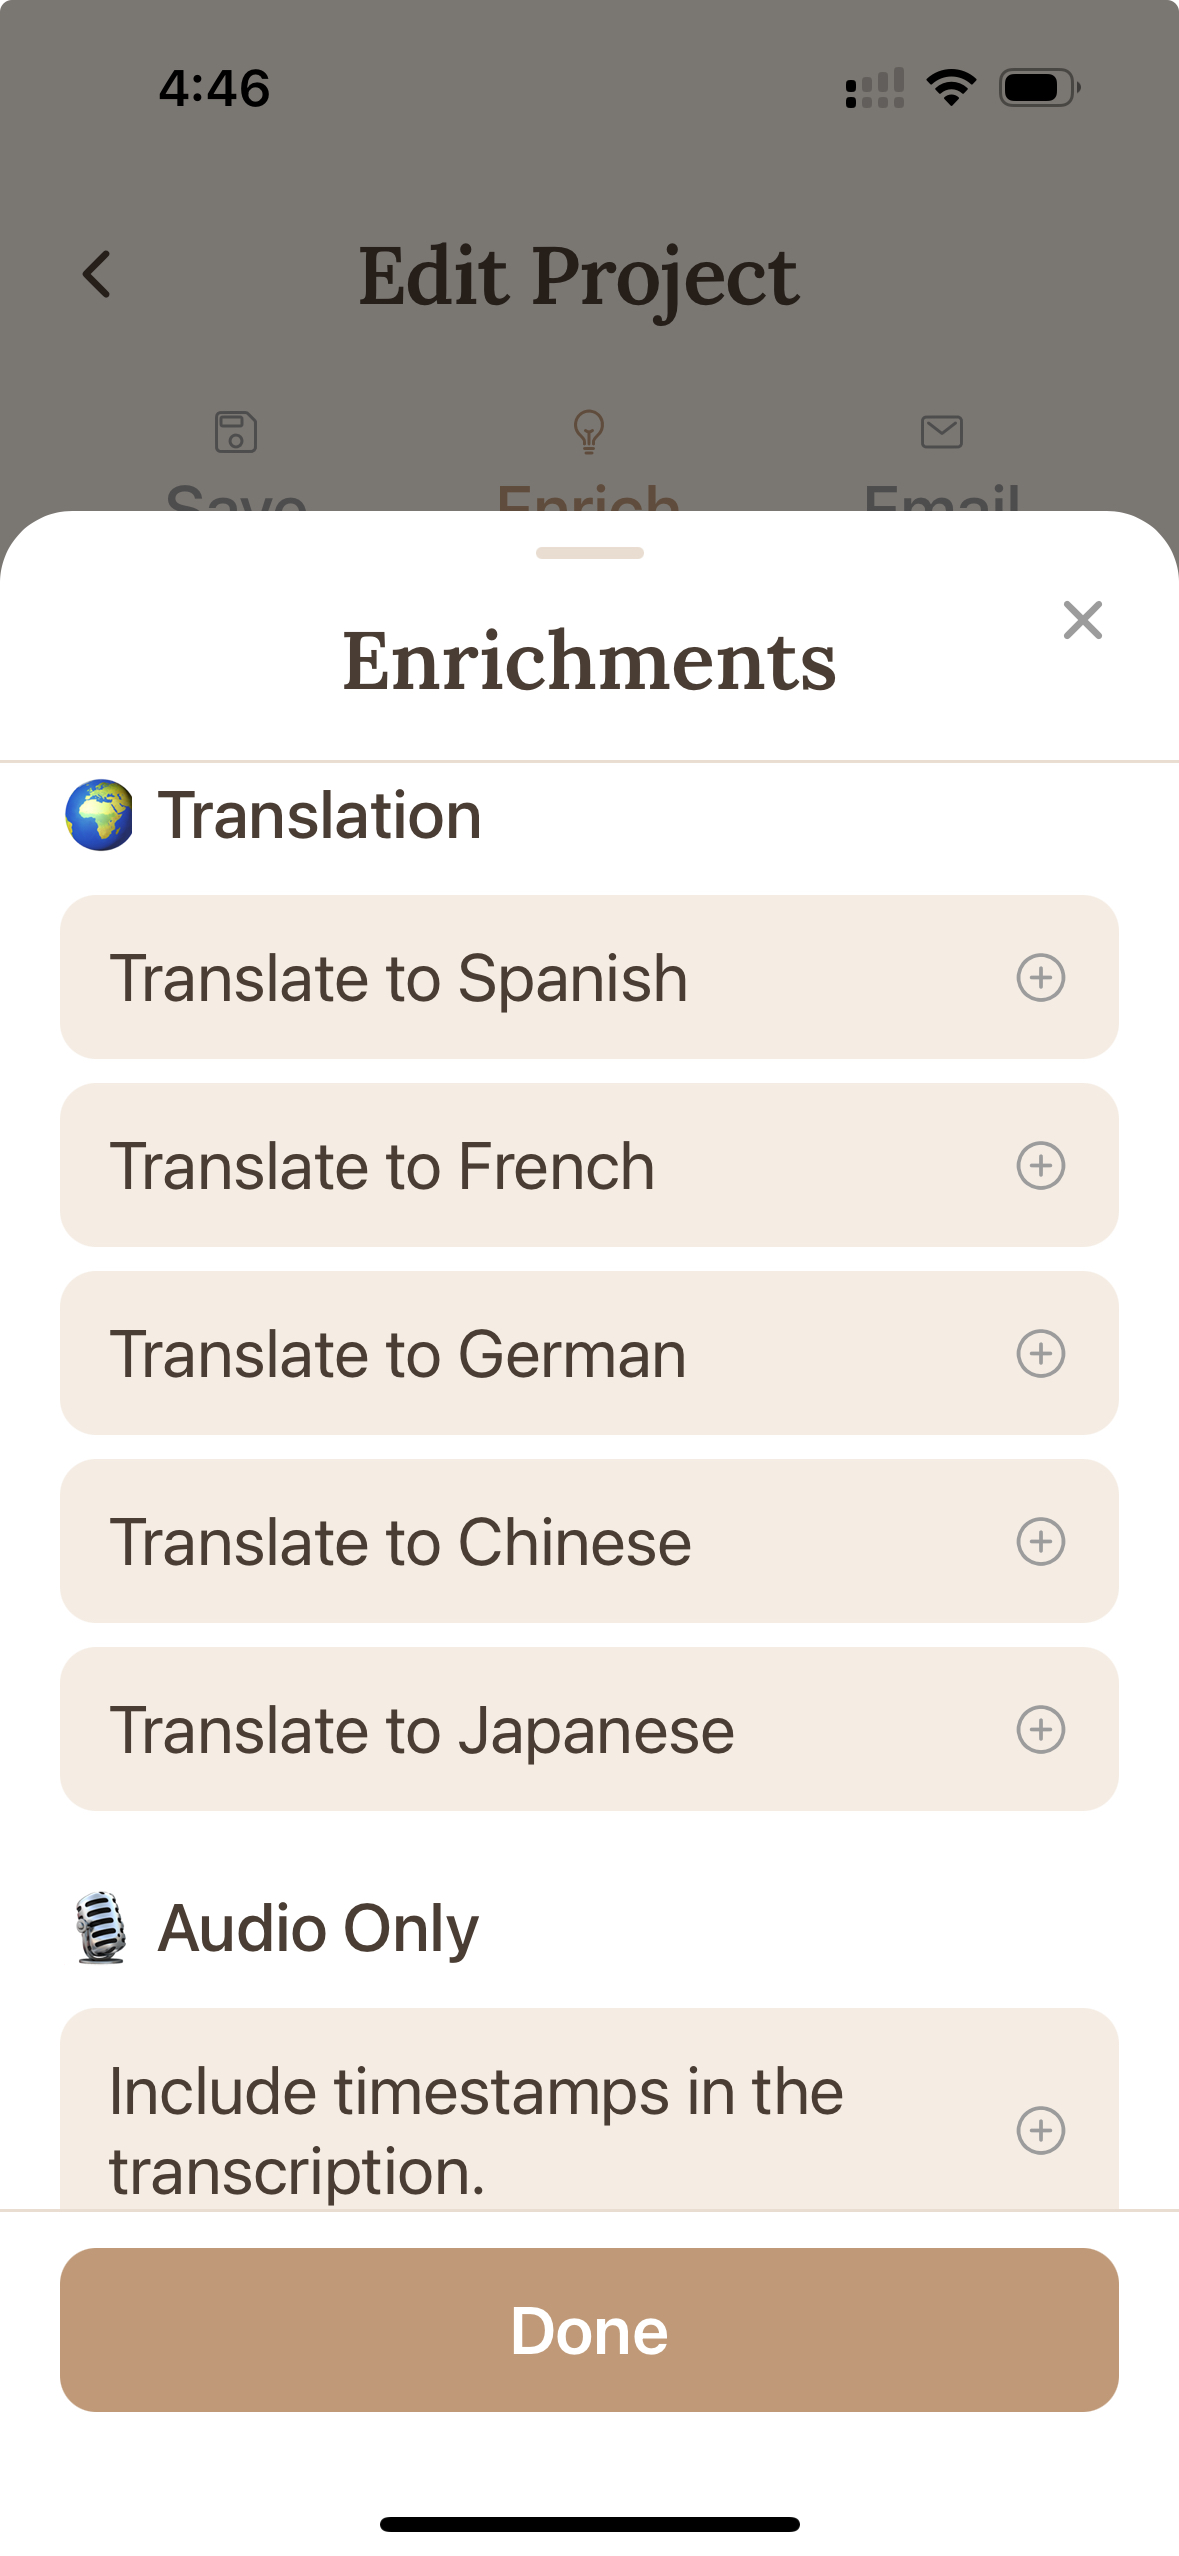The height and width of the screenshot is (2556, 1179).
Task: Tap plus icon for Translate to Japanese
Action: coord(1040,1729)
